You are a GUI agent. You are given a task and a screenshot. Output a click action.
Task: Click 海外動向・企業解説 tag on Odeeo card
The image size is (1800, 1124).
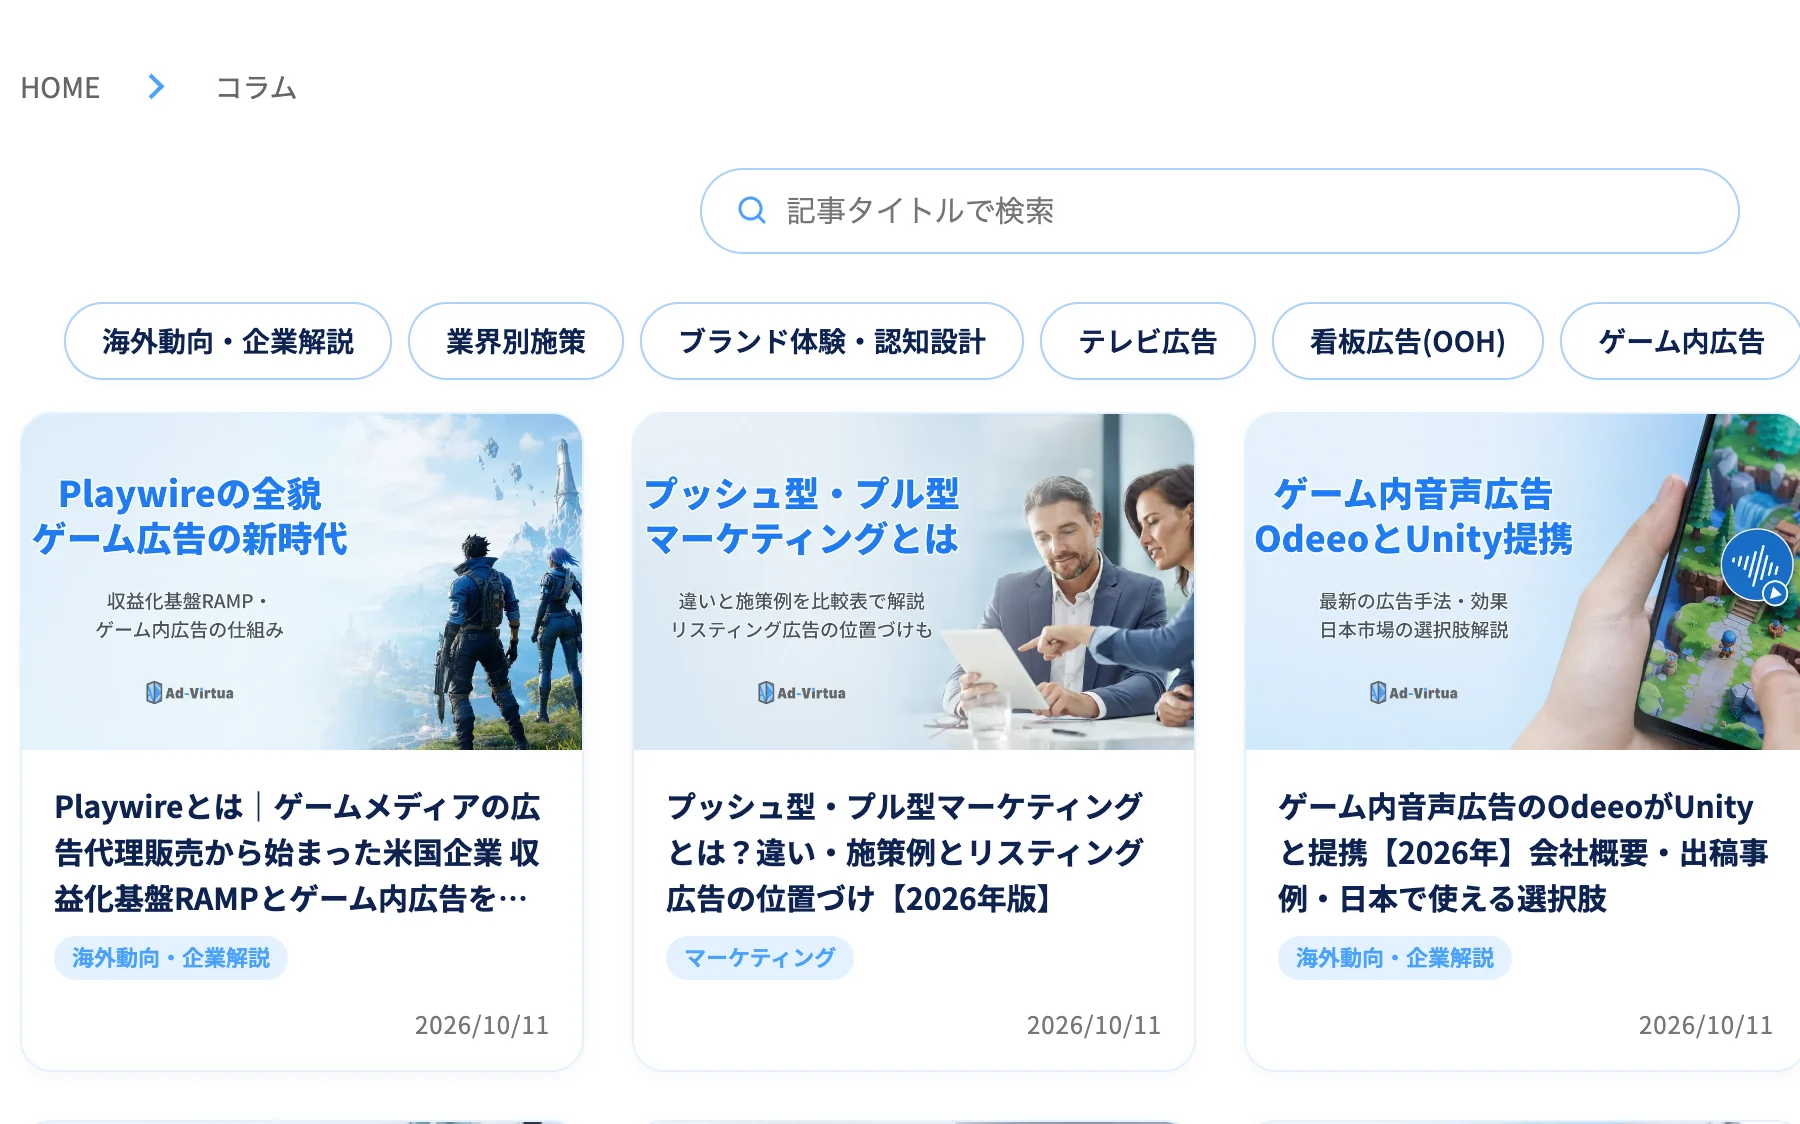pos(1395,958)
